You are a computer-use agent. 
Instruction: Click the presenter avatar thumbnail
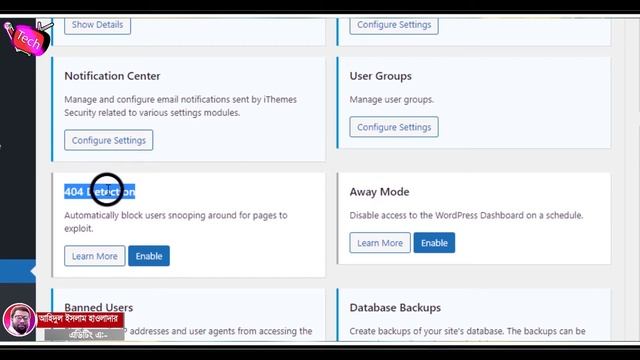point(19,320)
